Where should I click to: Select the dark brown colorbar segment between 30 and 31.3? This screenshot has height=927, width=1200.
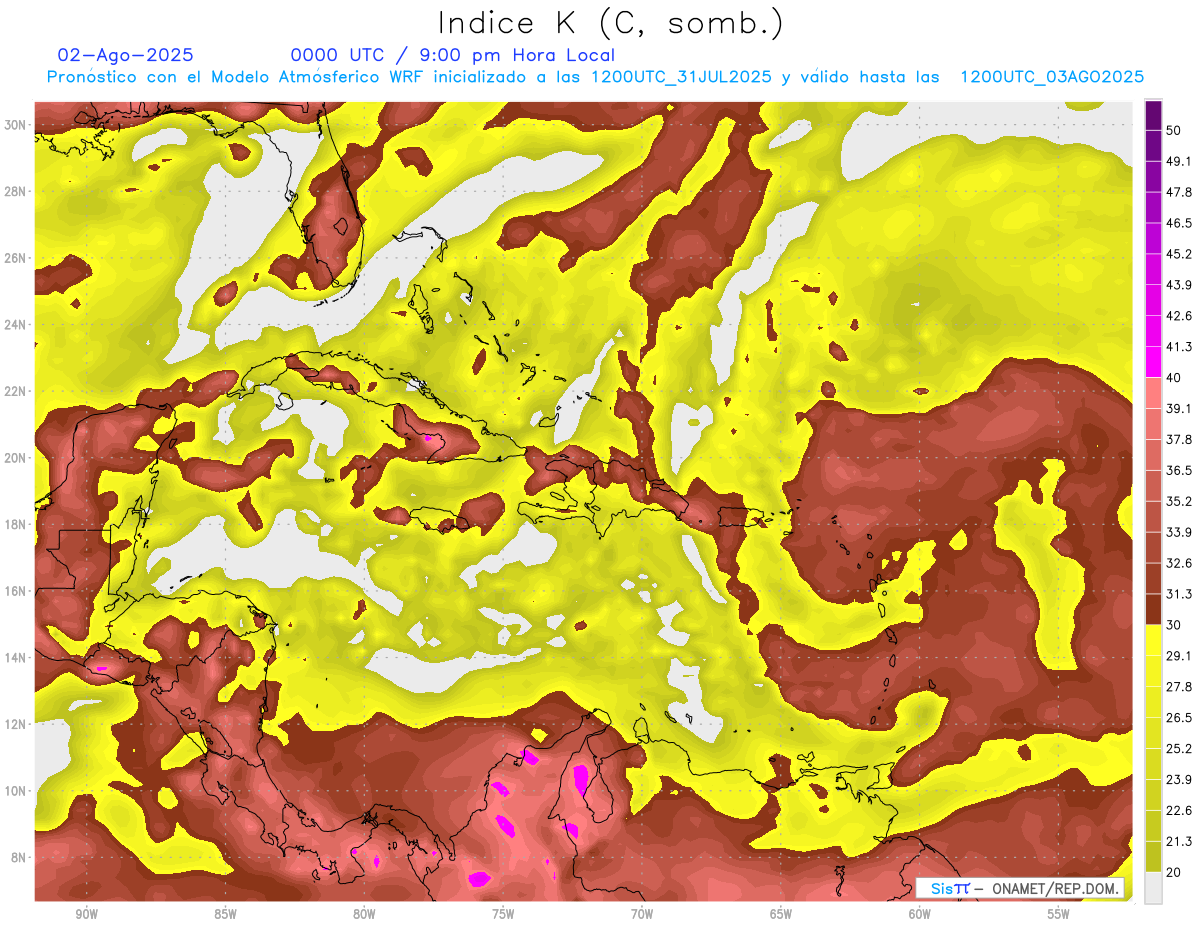click(x=1153, y=609)
